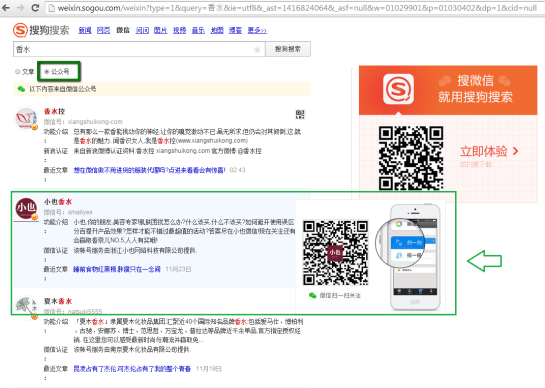Open the 香水控 account title link
This screenshot has width=545, height=388.
click(55, 111)
